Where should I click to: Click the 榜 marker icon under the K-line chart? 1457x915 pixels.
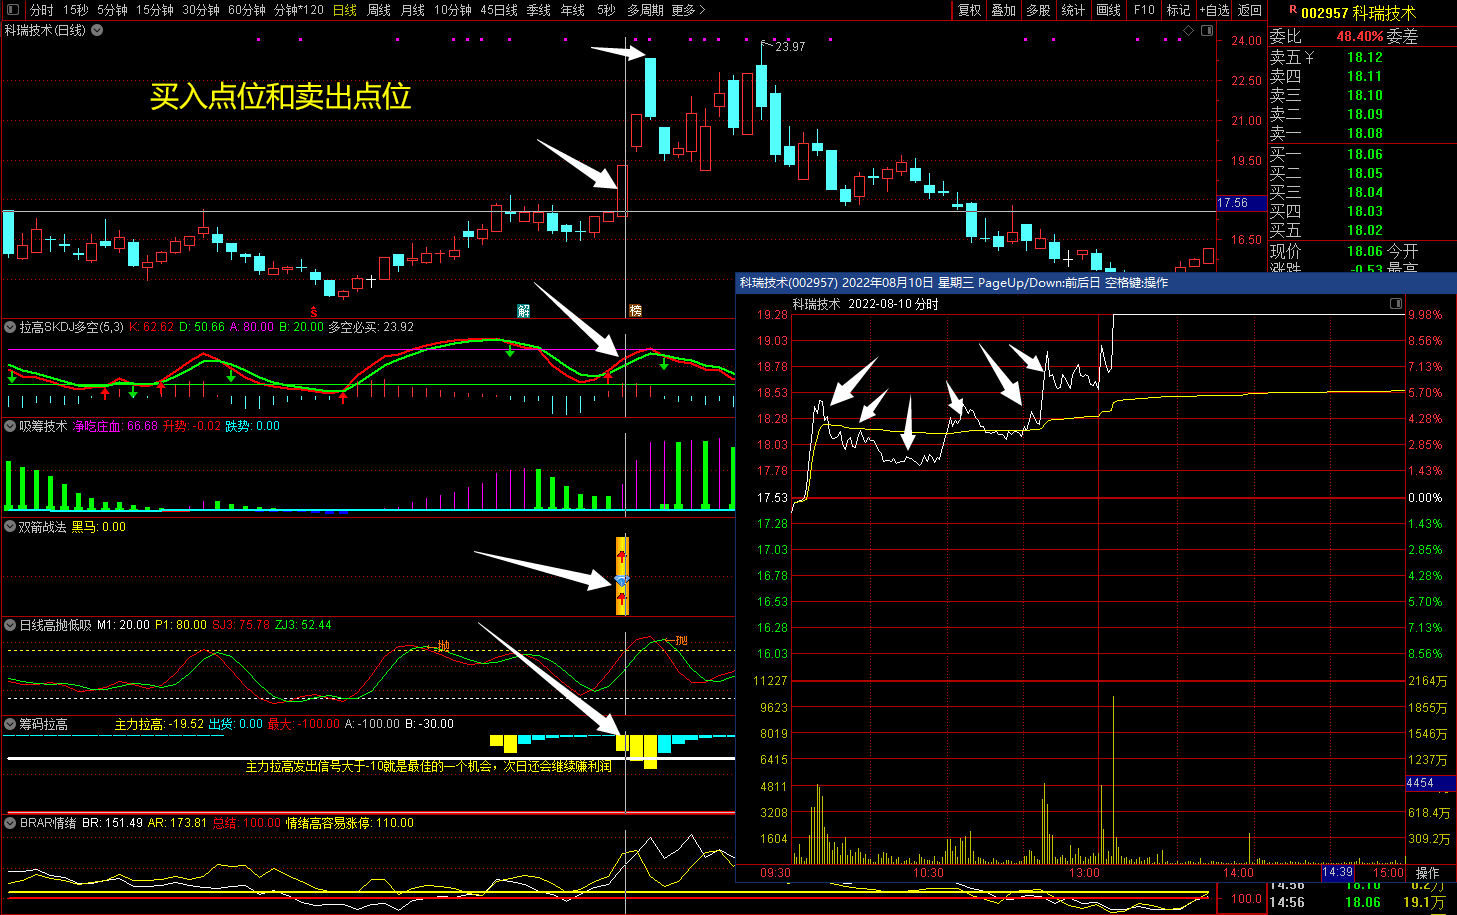click(635, 311)
